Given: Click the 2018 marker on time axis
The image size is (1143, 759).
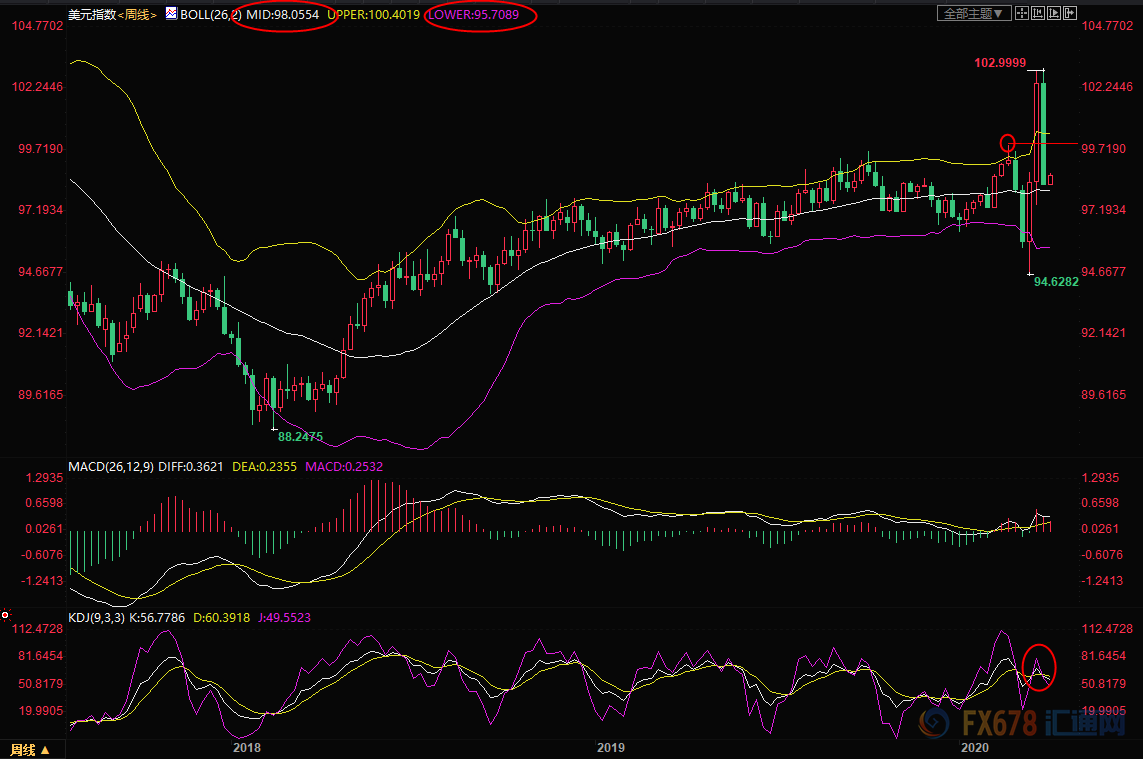Looking at the screenshot, I should coord(246,747).
